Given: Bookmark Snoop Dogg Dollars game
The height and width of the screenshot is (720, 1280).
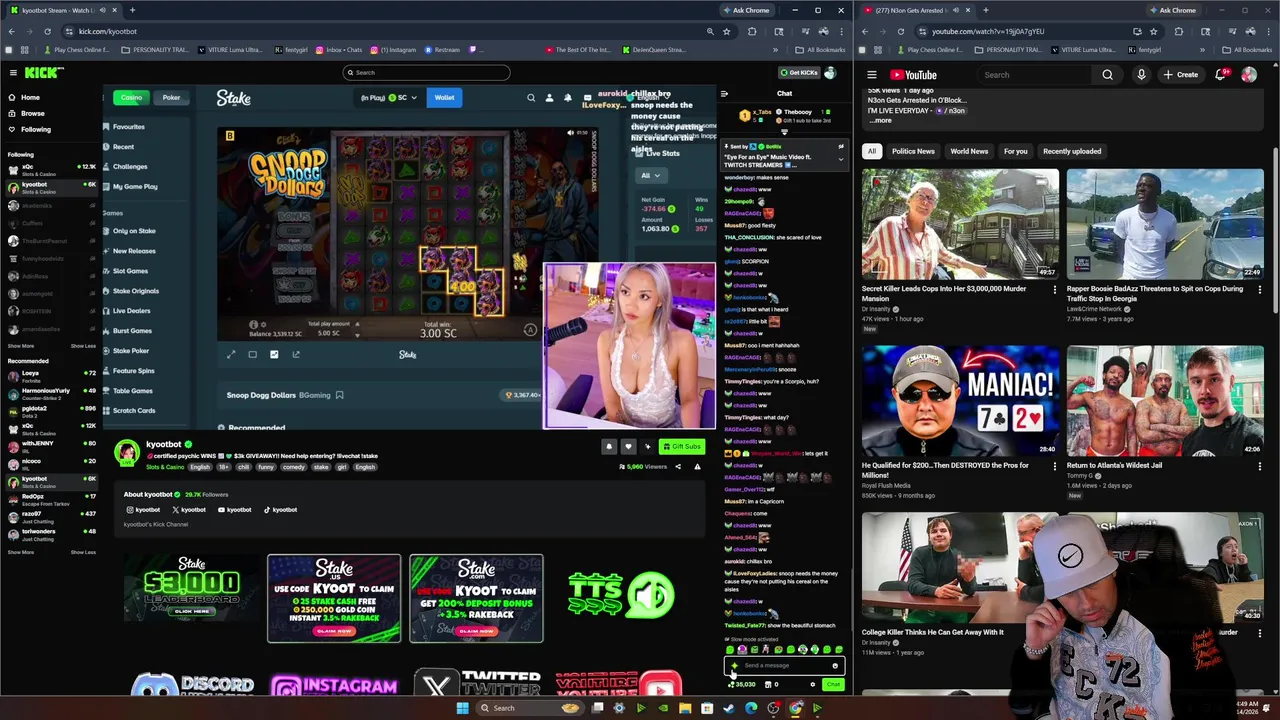Looking at the screenshot, I should click(x=339, y=395).
